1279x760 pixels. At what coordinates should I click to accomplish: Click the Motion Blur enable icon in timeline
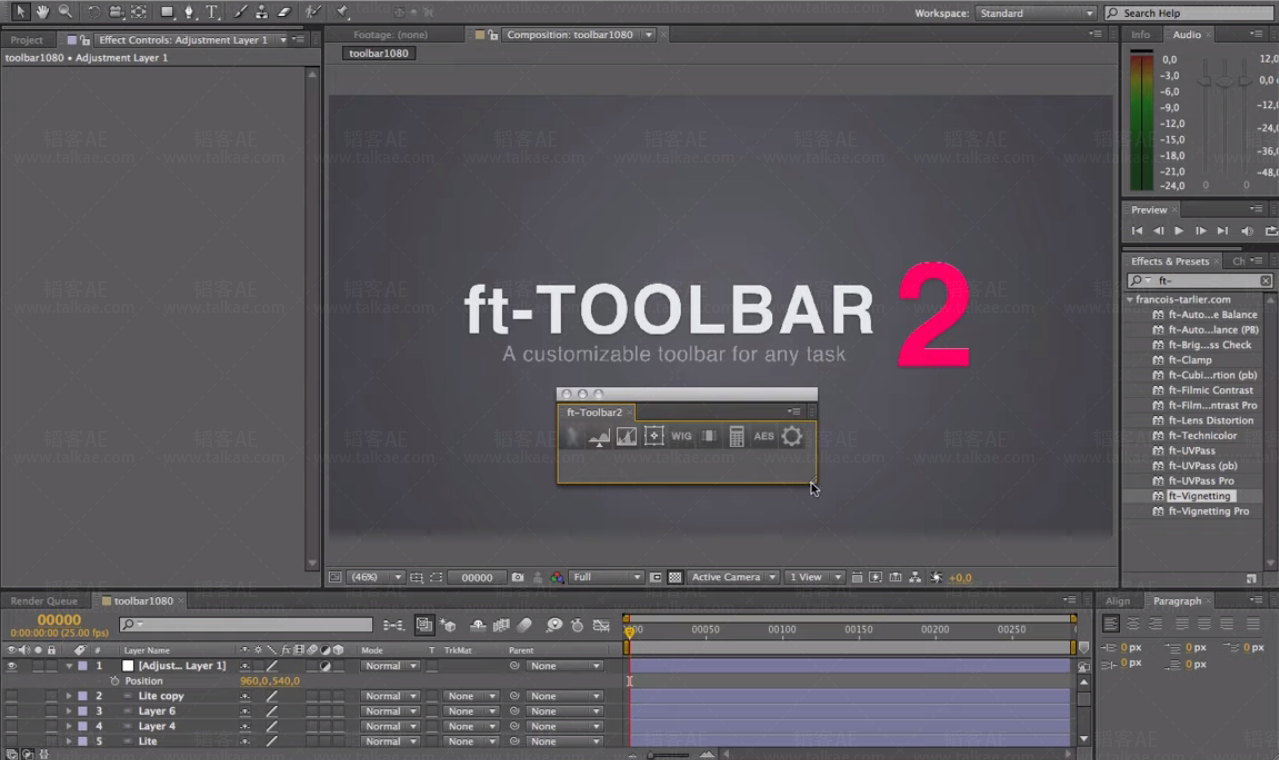524,625
